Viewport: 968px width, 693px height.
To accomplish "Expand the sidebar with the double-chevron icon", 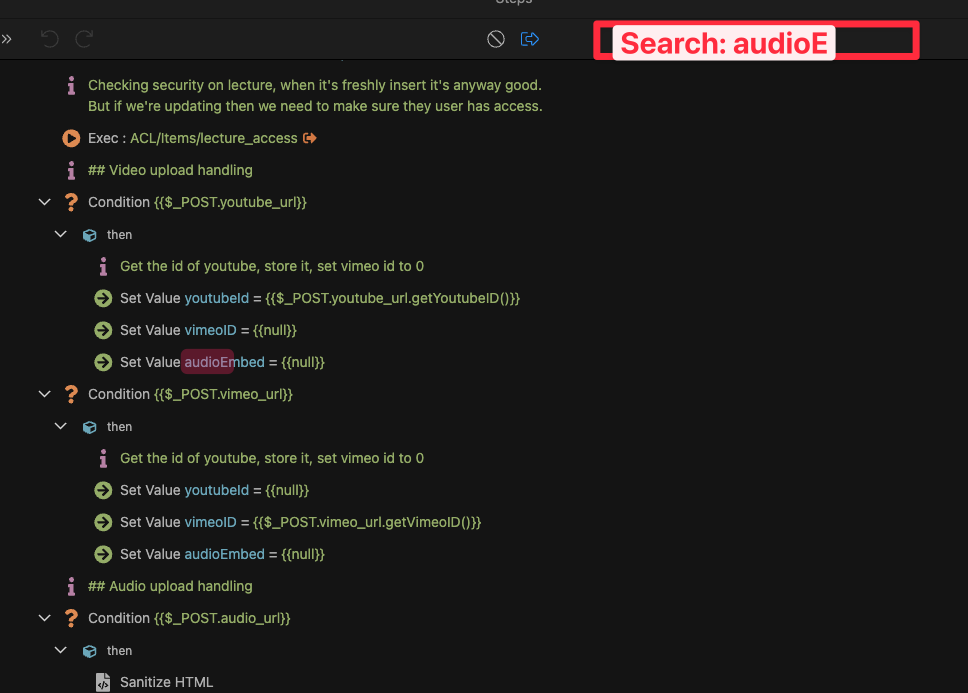I will [6, 39].
